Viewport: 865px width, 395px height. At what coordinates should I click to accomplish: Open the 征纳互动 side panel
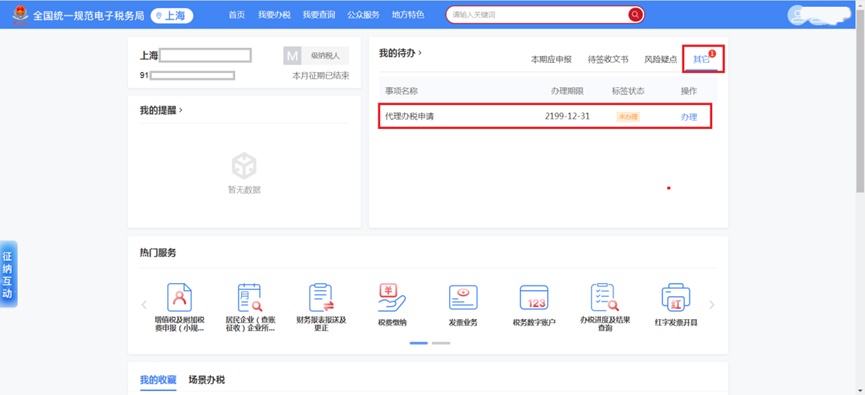[8, 274]
